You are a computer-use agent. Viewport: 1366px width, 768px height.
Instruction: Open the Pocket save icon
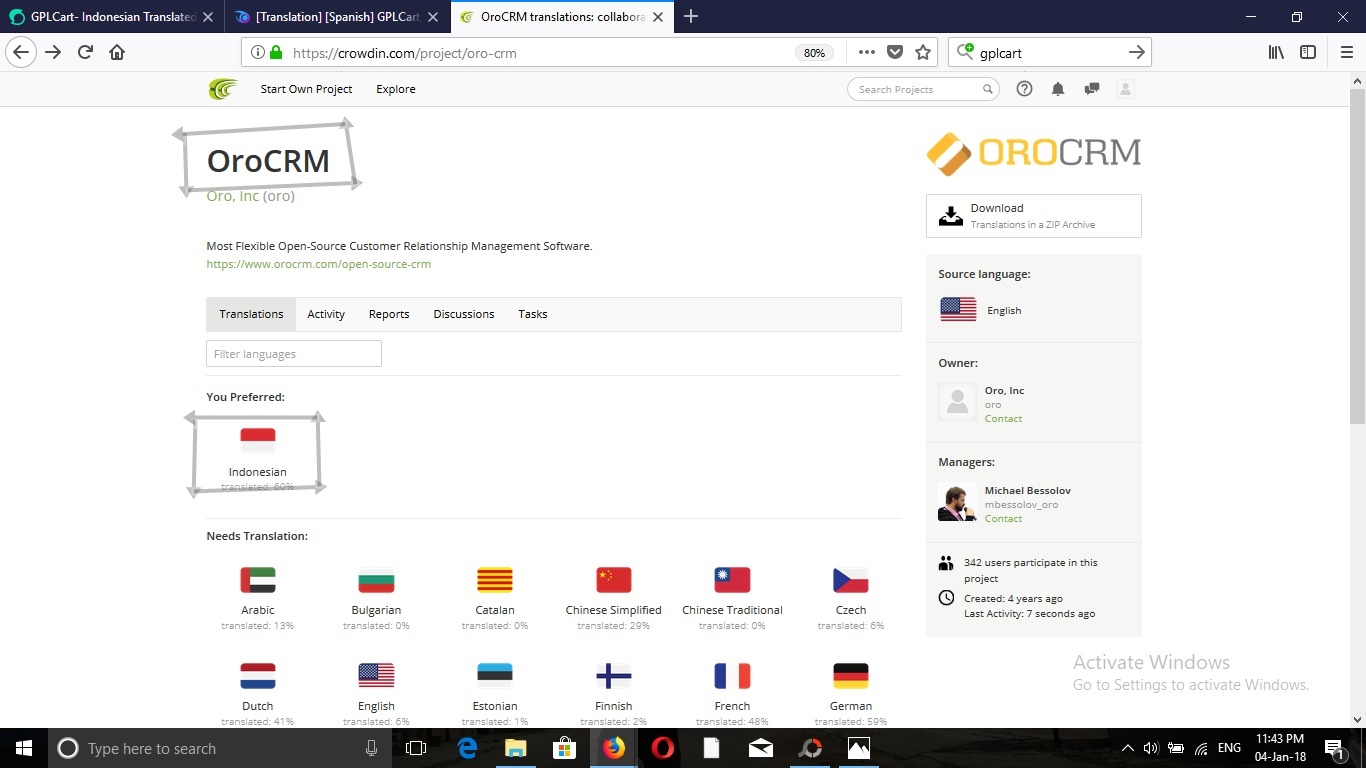click(x=895, y=52)
